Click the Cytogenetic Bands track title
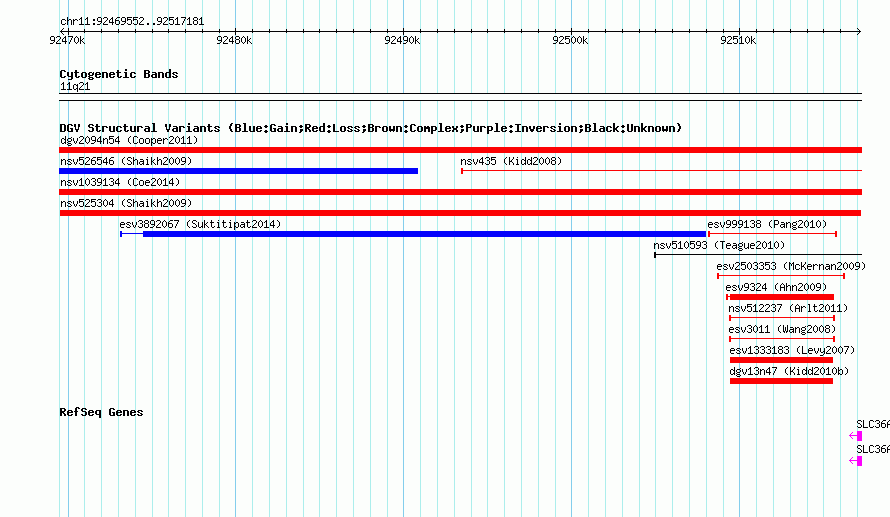The image size is (890, 517). [x=119, y=74]
